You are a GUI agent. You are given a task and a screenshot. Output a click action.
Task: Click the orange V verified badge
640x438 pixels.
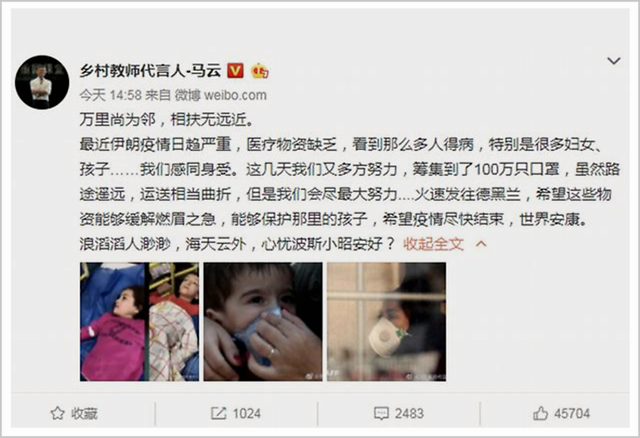point(235,71)
